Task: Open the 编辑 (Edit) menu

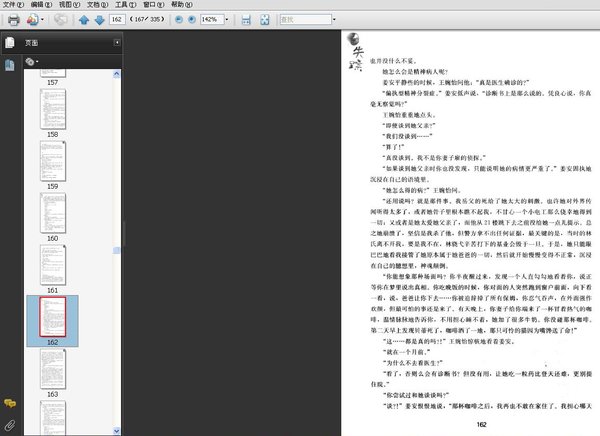Action: pos(41,5)
